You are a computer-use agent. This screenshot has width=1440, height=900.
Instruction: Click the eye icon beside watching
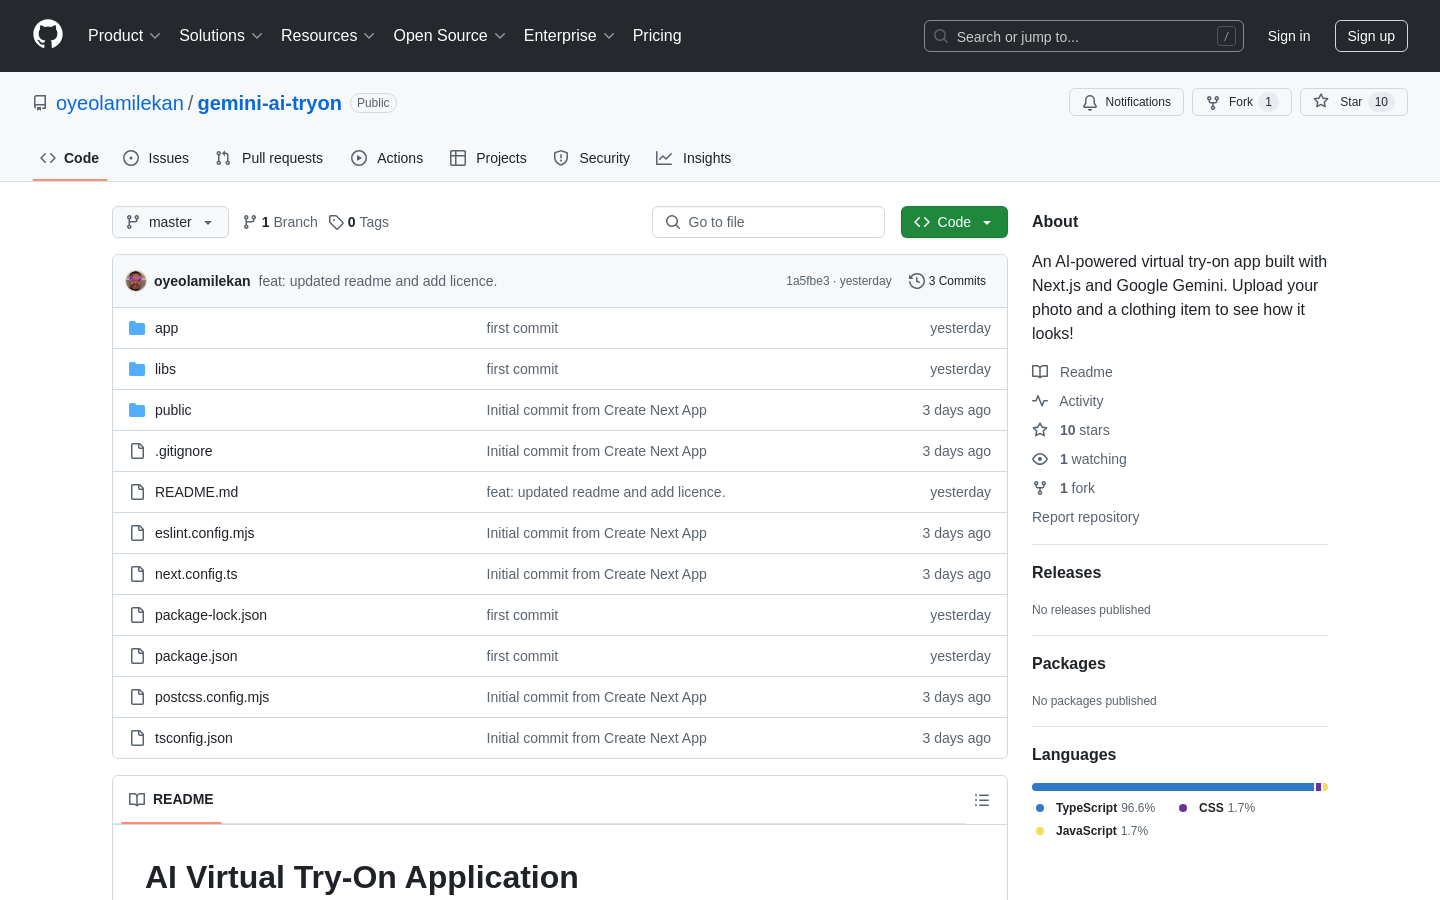click(1040, 459)
